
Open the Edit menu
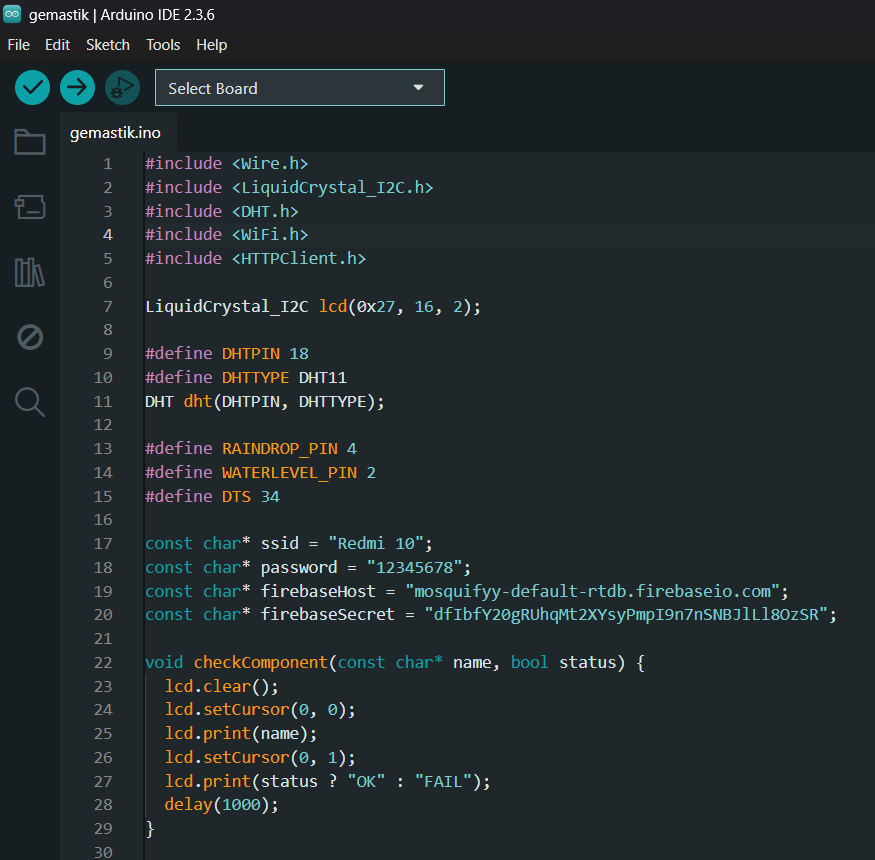[57, 45]
